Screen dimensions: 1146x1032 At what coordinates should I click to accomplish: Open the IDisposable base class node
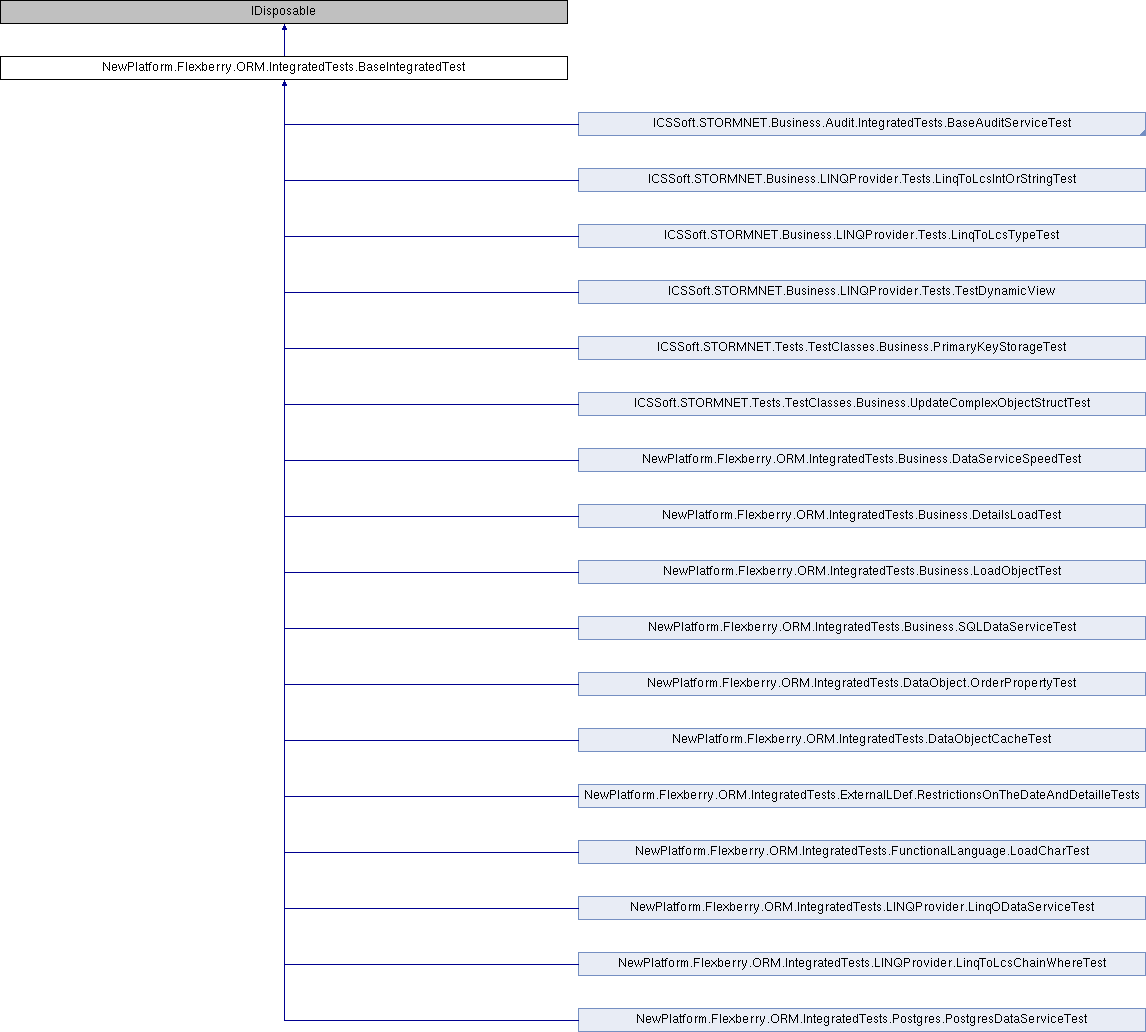point(284,12)
